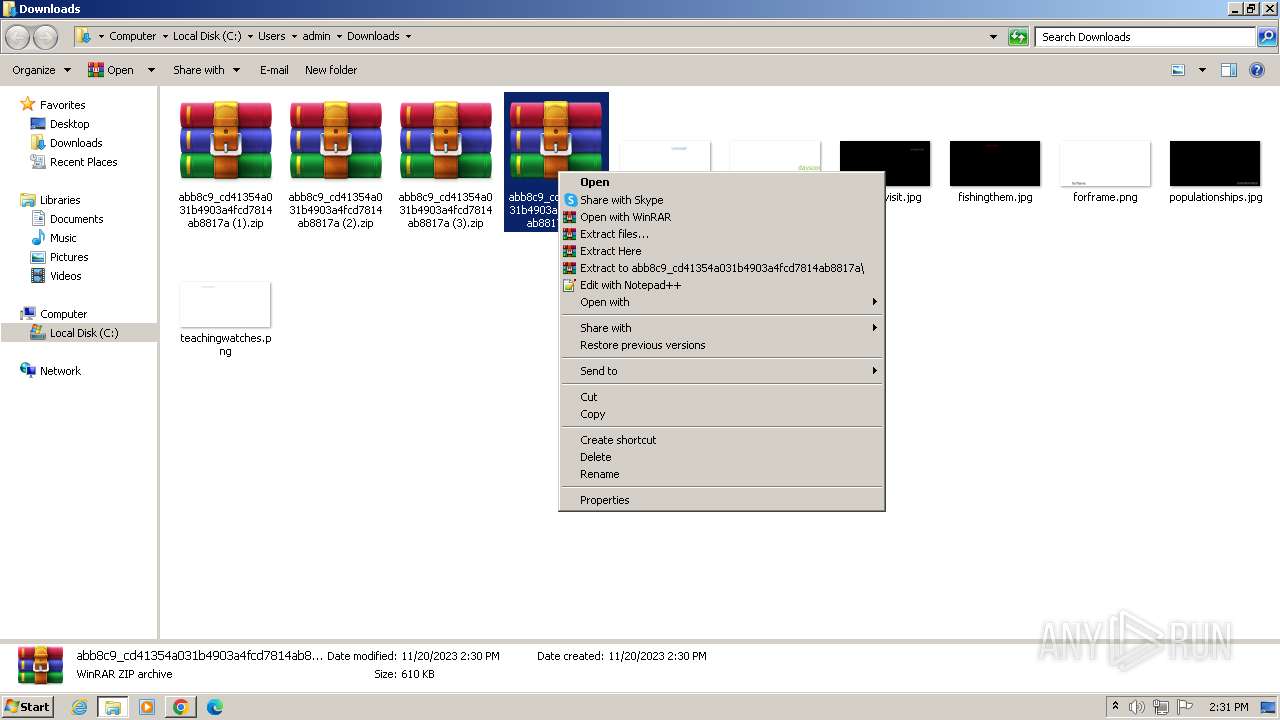This screenshot has height=720, width=1280.
Task: Click the Start button
Action: coord(27,707)
